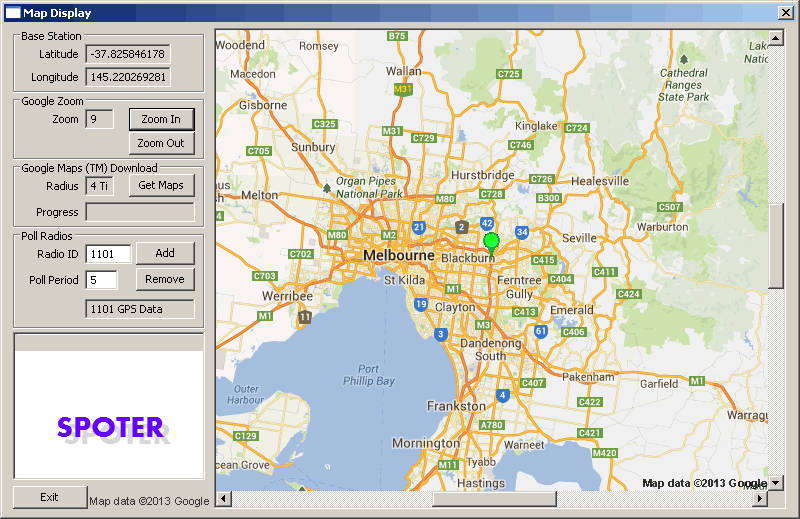Click the M31 highway shield near Wallan
The image size is (800, 519).
pyautogui.click(x=403, y=90)
